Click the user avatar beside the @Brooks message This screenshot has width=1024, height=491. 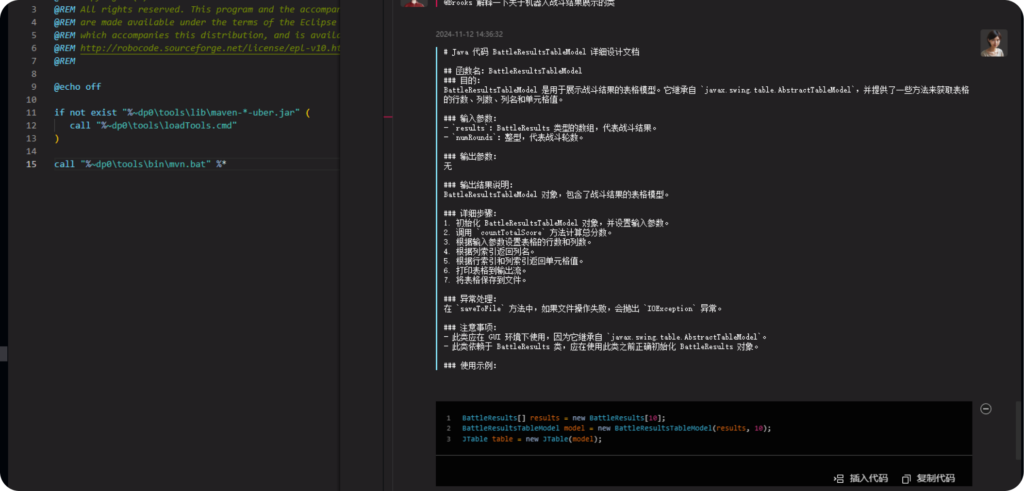point(414,3)
